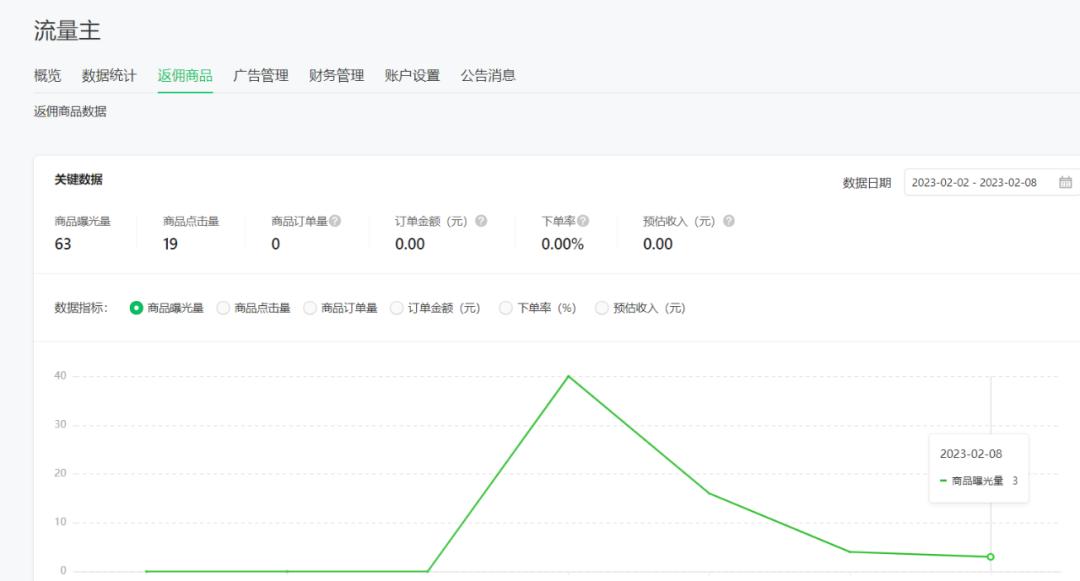Click the question mark beside 订单金额 (元)
This screenshot has width=1080, height=581.
(x=479, y=221)
